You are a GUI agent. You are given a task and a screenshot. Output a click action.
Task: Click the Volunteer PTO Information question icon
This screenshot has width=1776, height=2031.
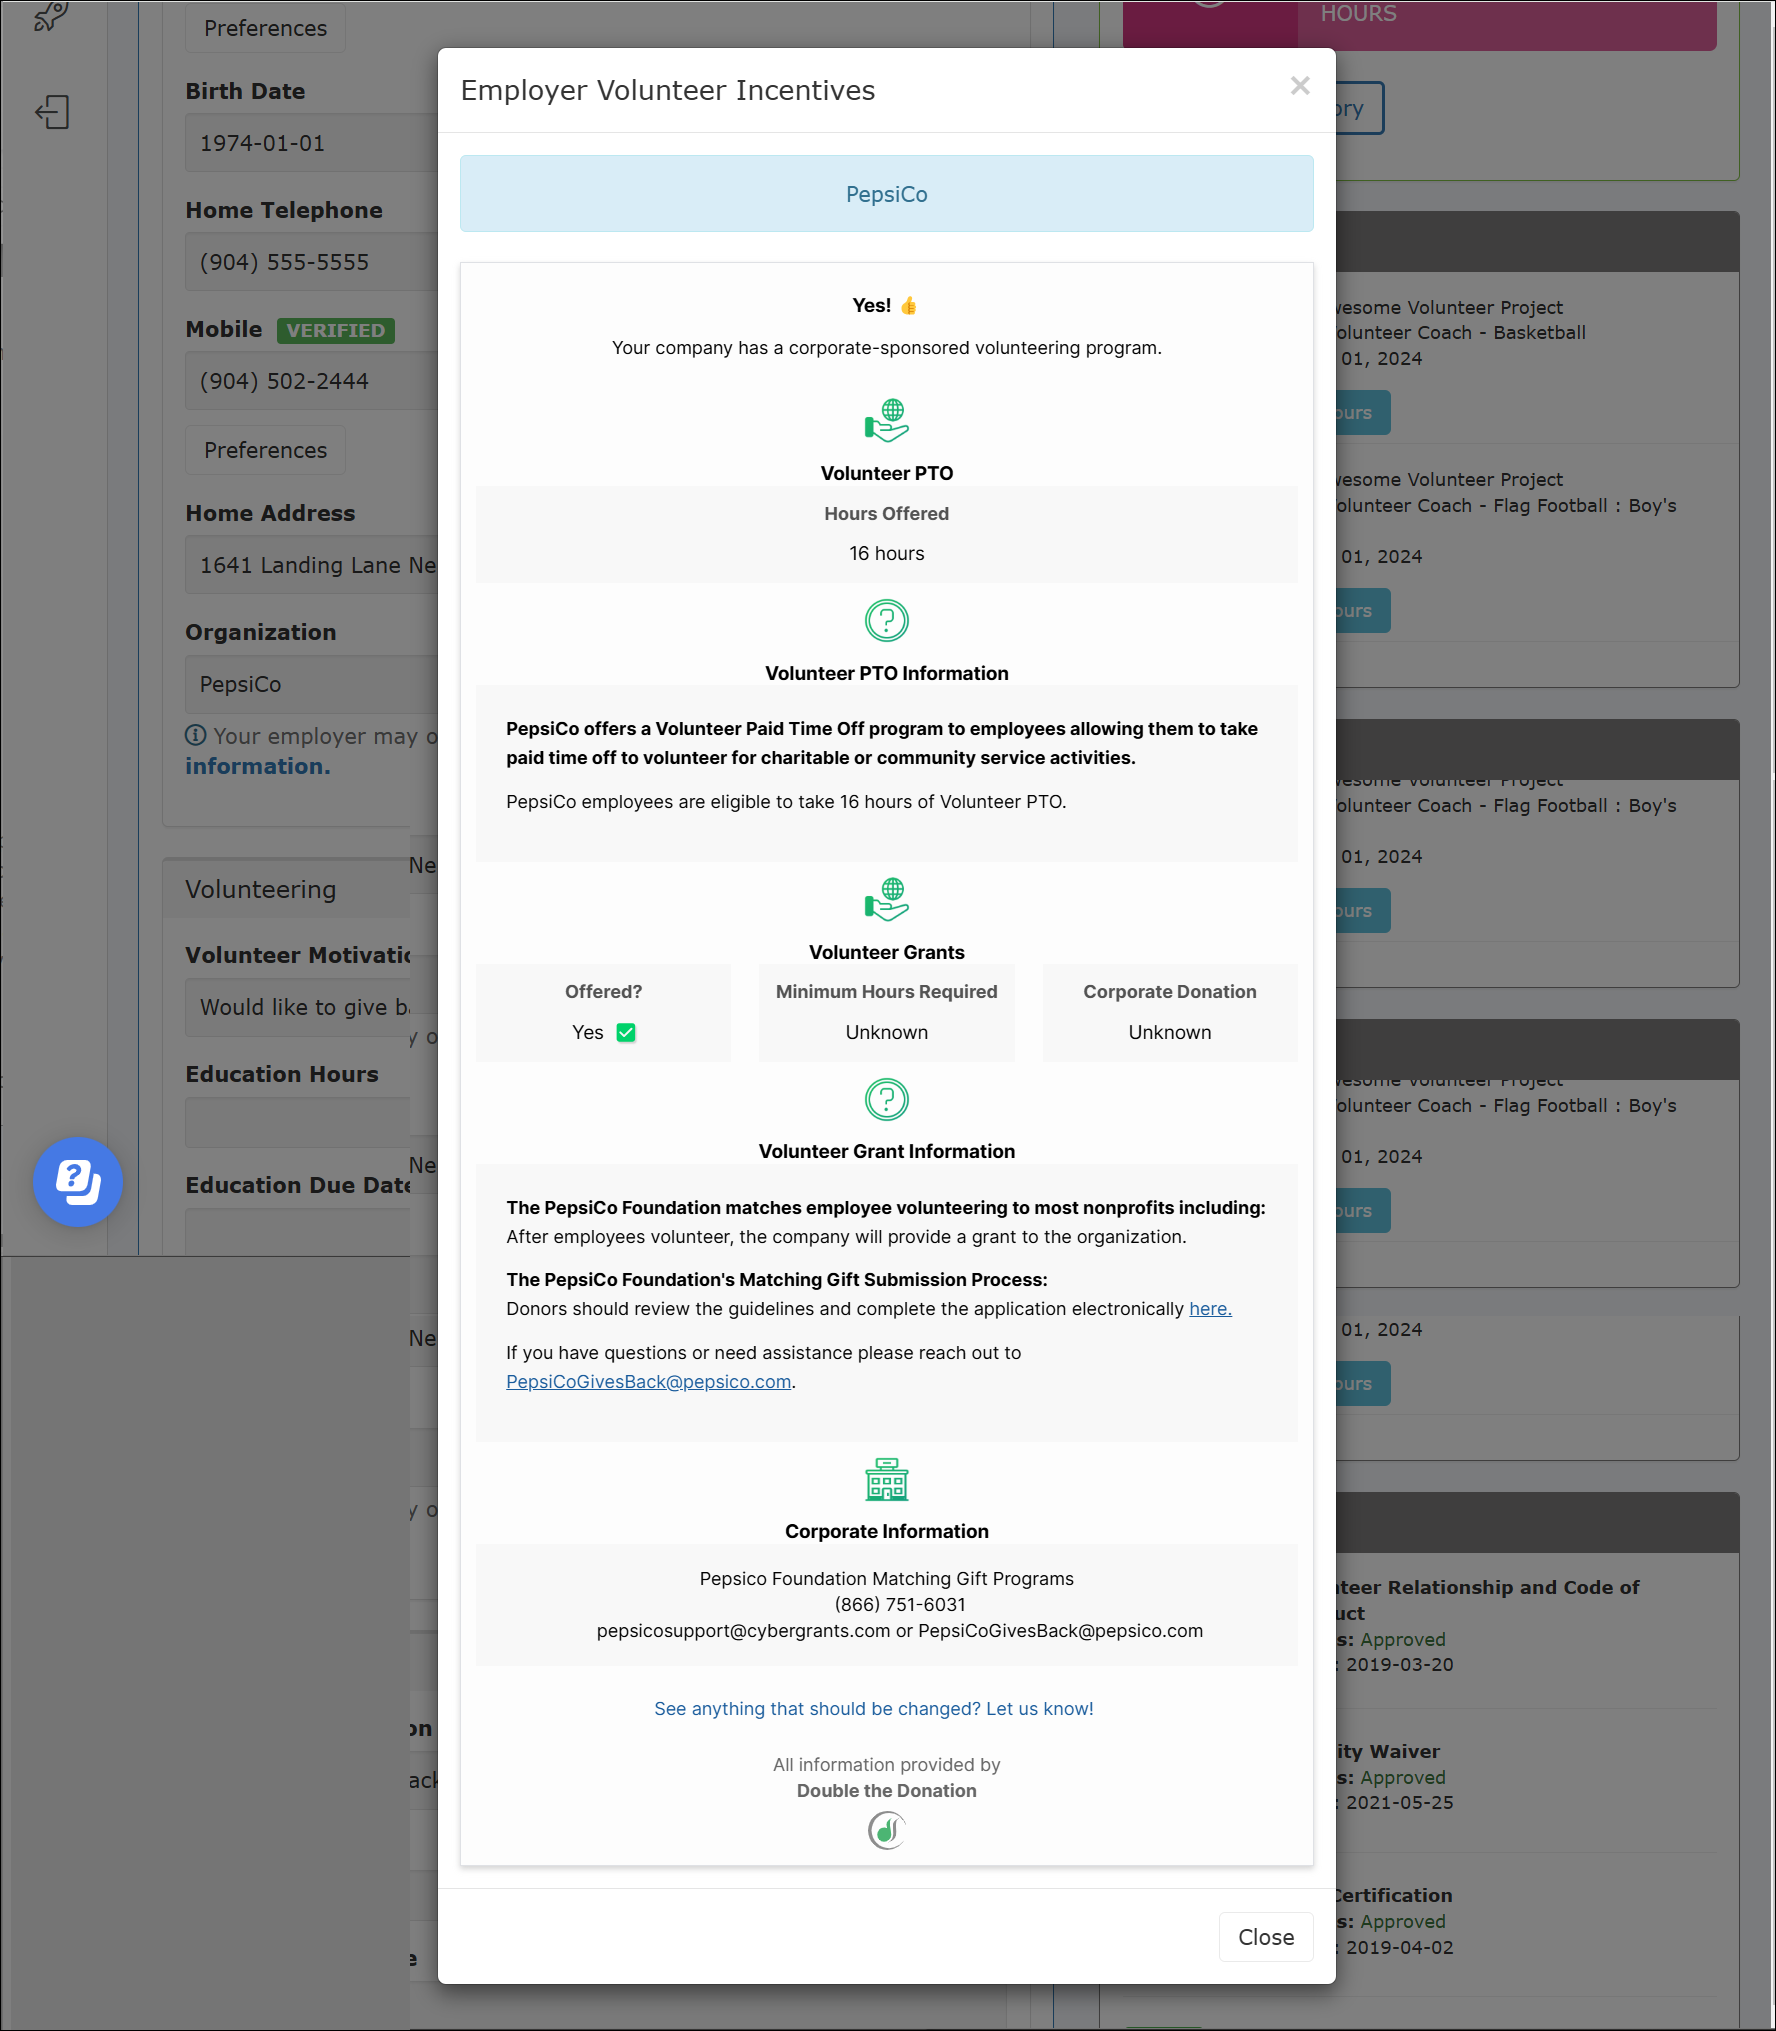coord(886,621)
